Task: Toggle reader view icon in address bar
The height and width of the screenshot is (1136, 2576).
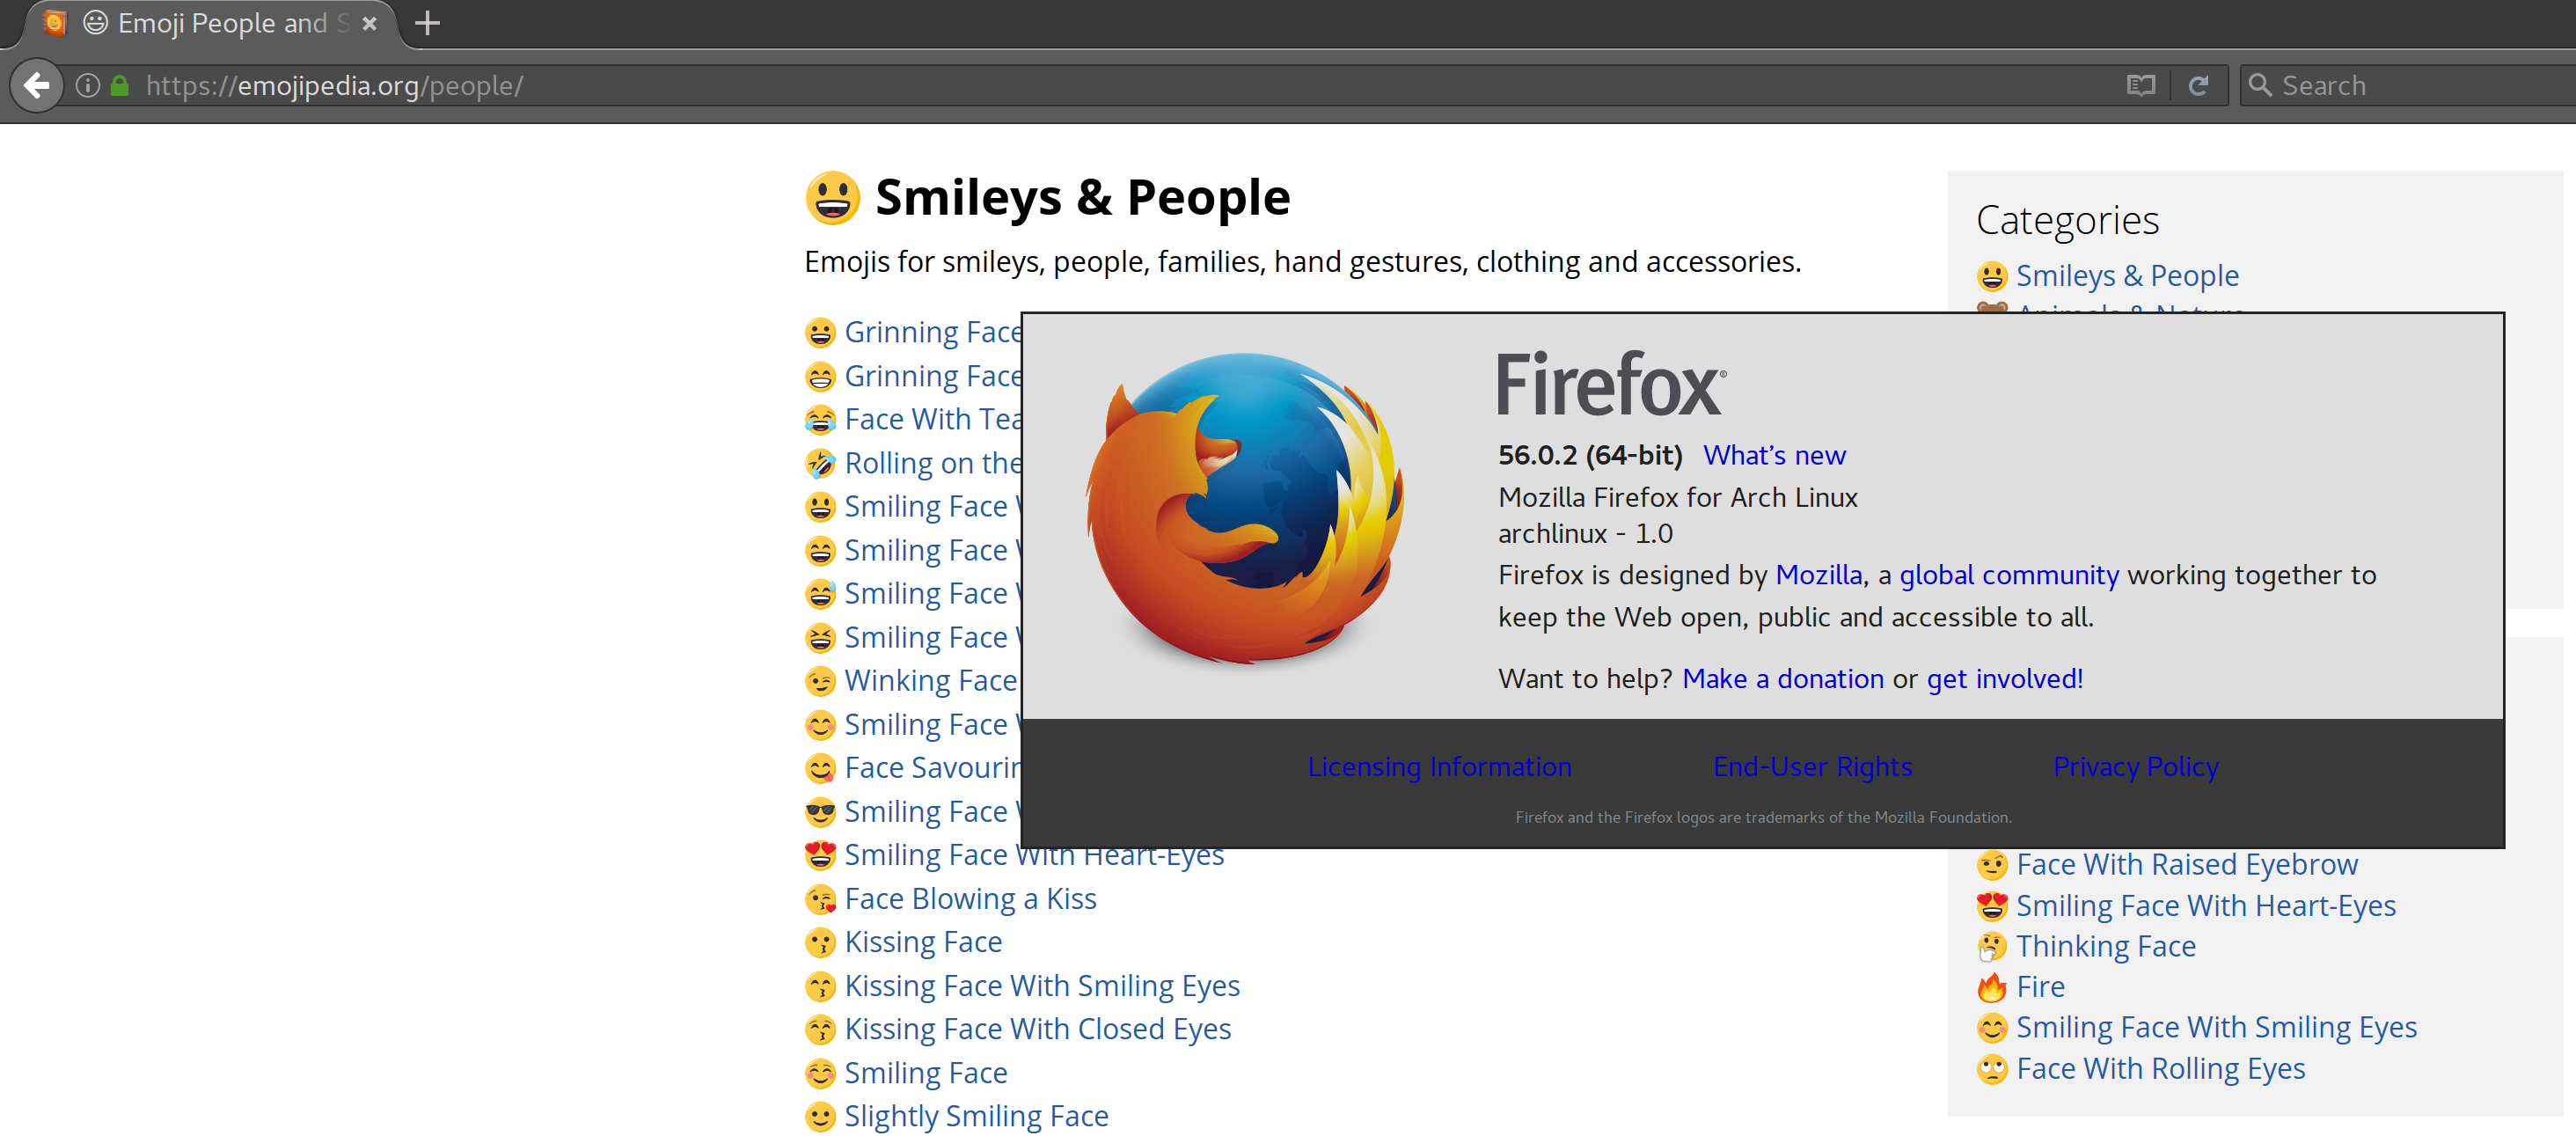Action: coord(2140,86)
